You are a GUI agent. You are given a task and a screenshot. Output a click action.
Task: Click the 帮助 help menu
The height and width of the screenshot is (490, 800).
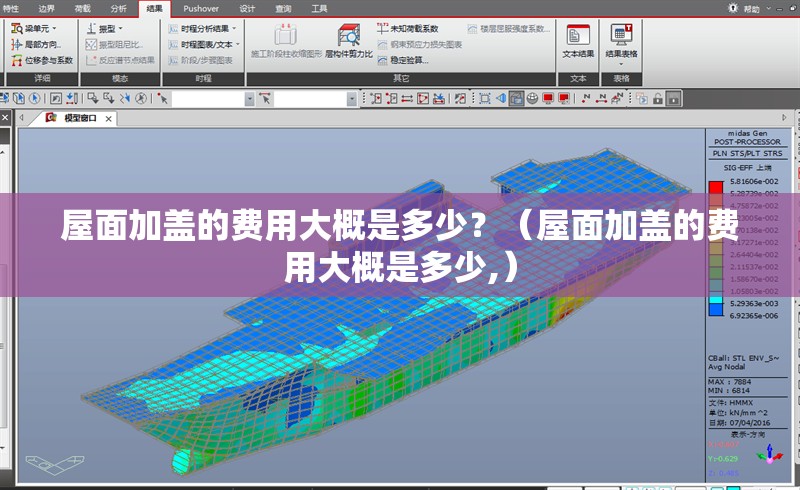[752, 9]
